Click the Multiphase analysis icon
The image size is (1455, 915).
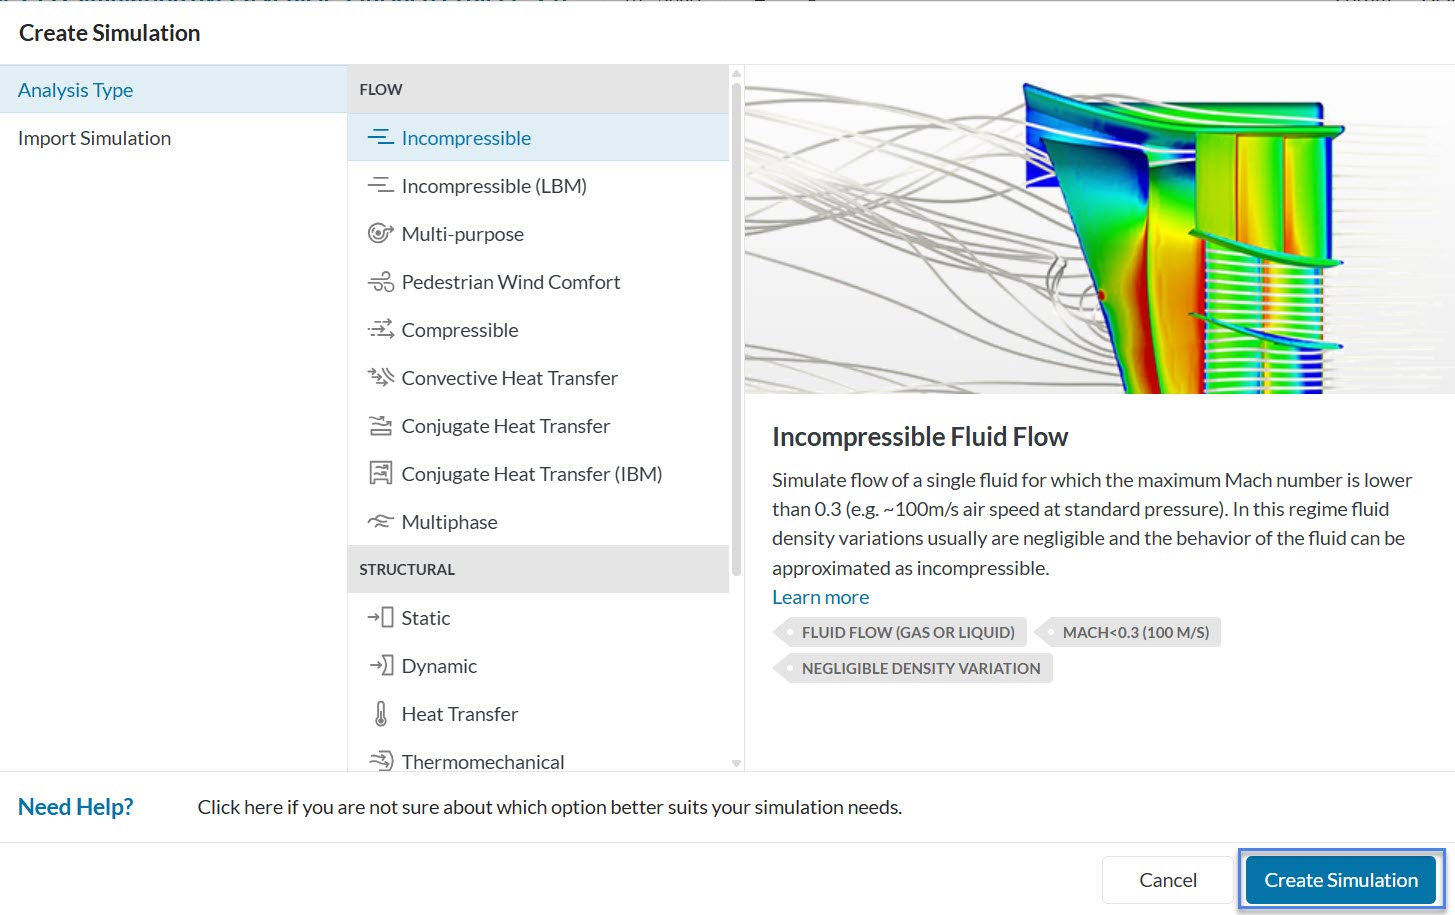tap(380, 522)
